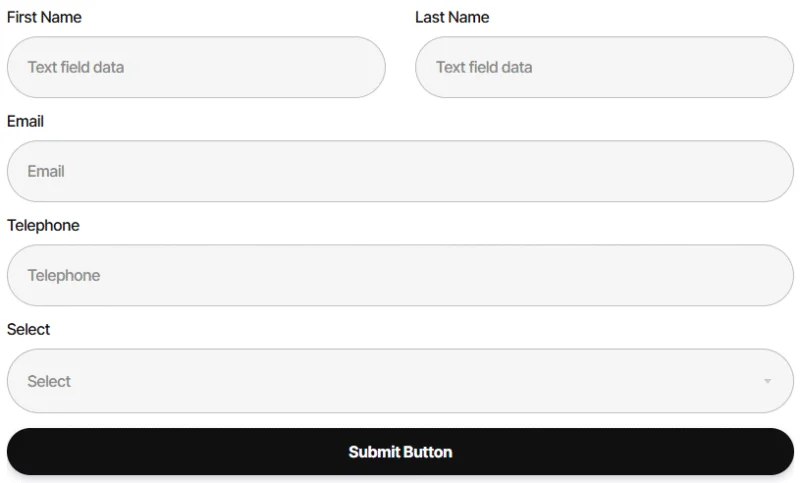Focus the Last Name input field
The height and width of the screenshot is (483, 800).
click(x=604, y=67)
